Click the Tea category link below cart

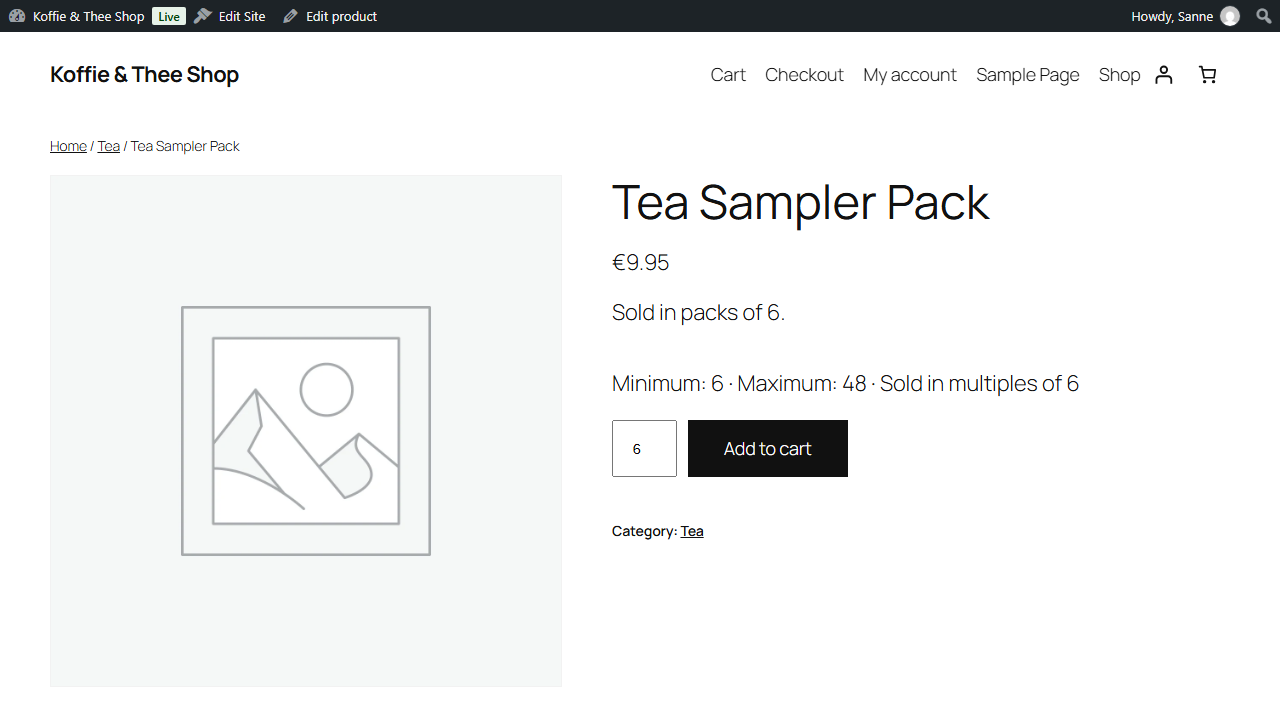point(692,531)
